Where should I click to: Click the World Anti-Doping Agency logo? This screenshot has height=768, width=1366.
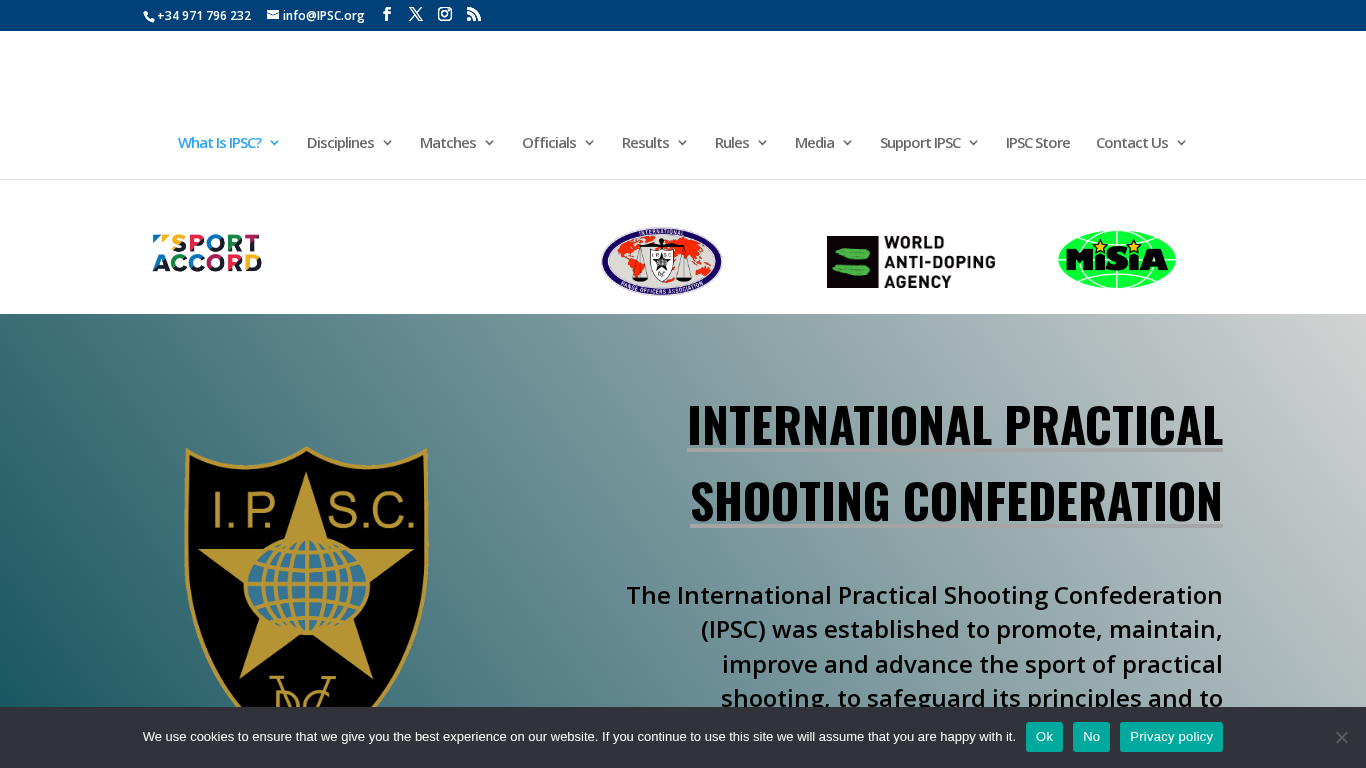[x=910, y=262]
